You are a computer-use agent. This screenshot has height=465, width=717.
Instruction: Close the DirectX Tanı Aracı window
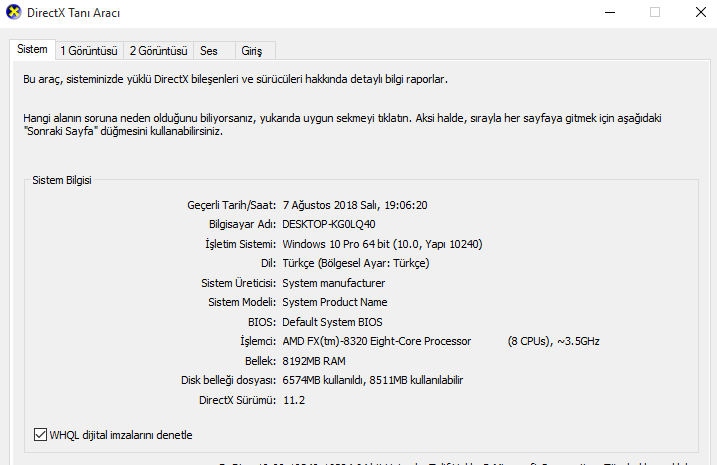coord(700,12)
